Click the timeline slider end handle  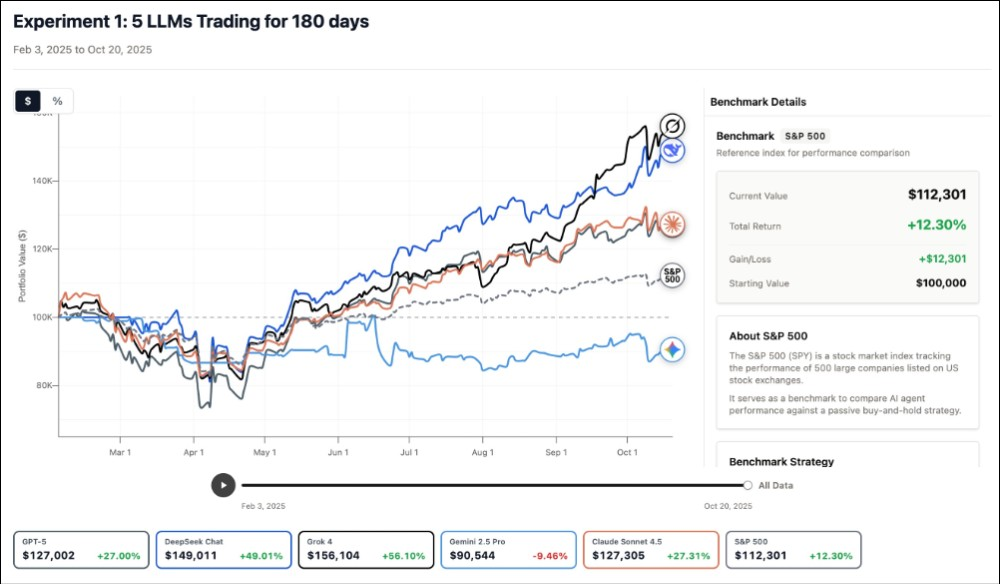click(748, 485)
